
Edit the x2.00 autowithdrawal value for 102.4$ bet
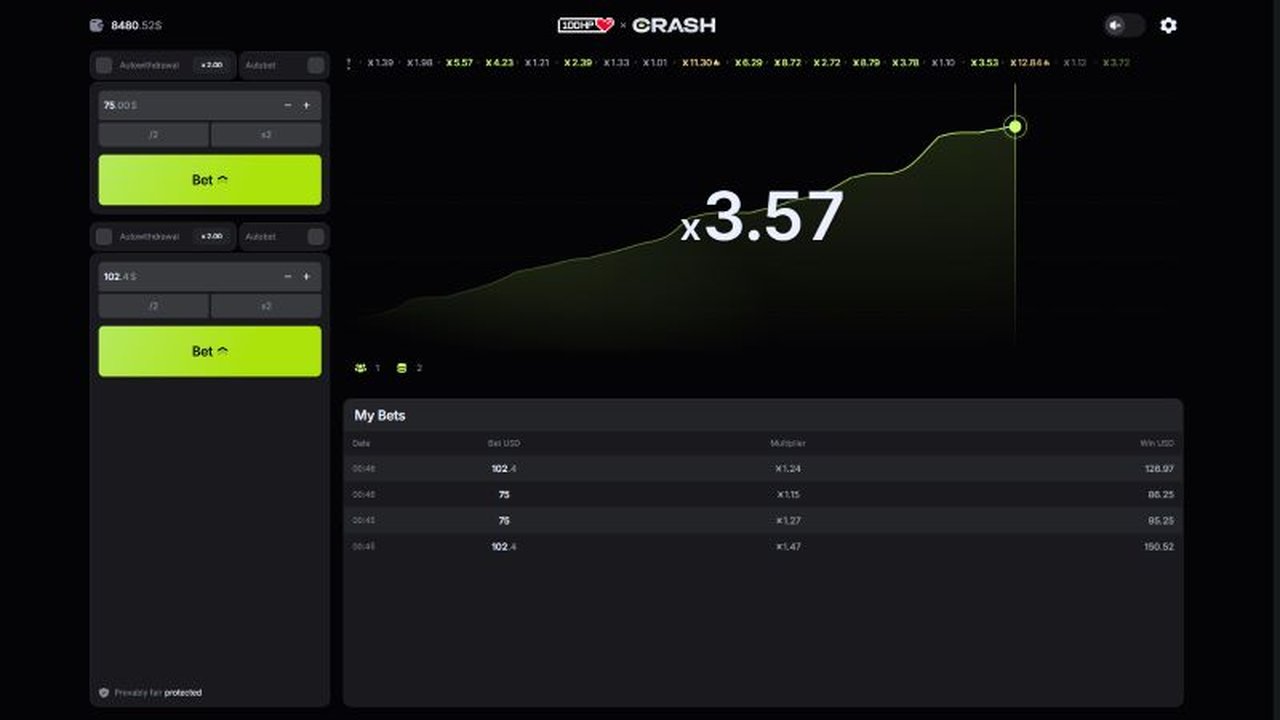click(211, 237)
